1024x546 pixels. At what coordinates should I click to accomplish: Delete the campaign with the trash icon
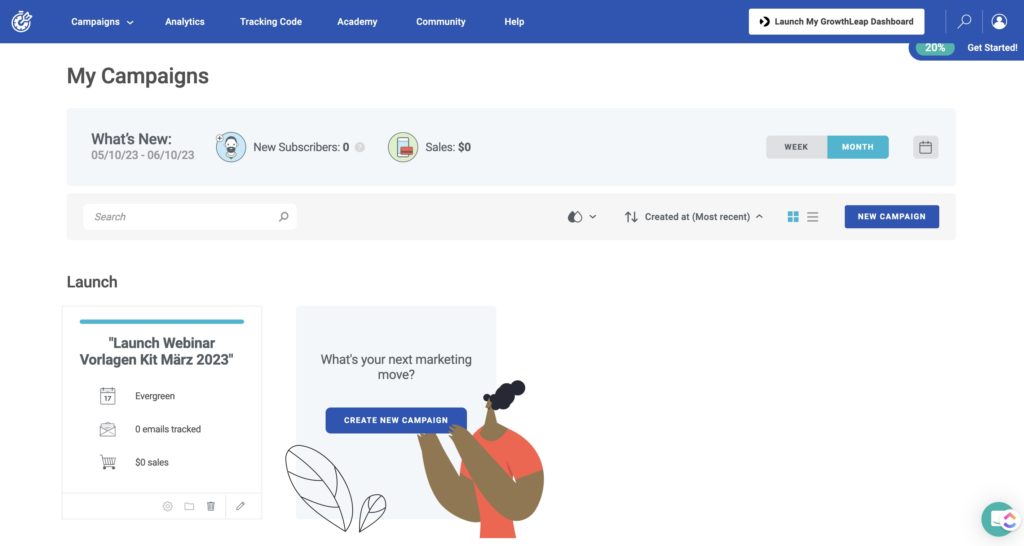[x=211, y=506]
